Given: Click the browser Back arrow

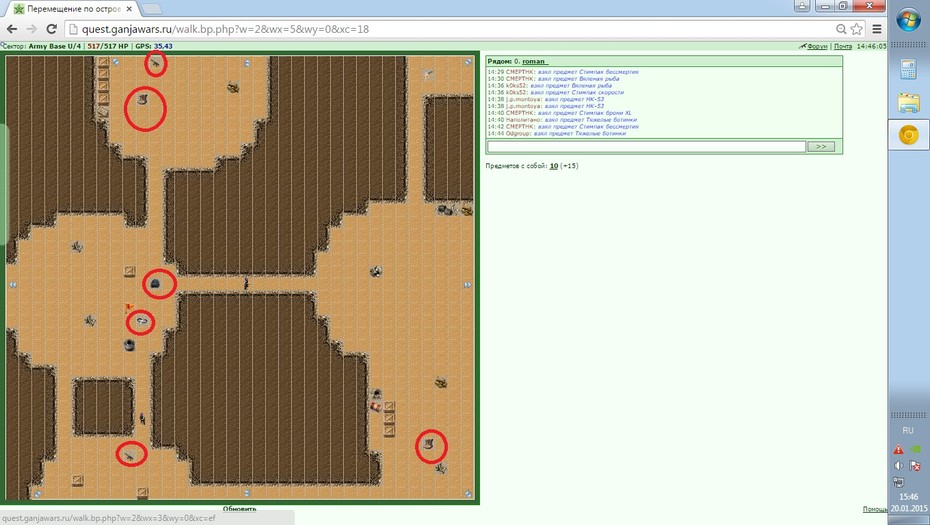Looking at the screenshot, I should (12, 29).
